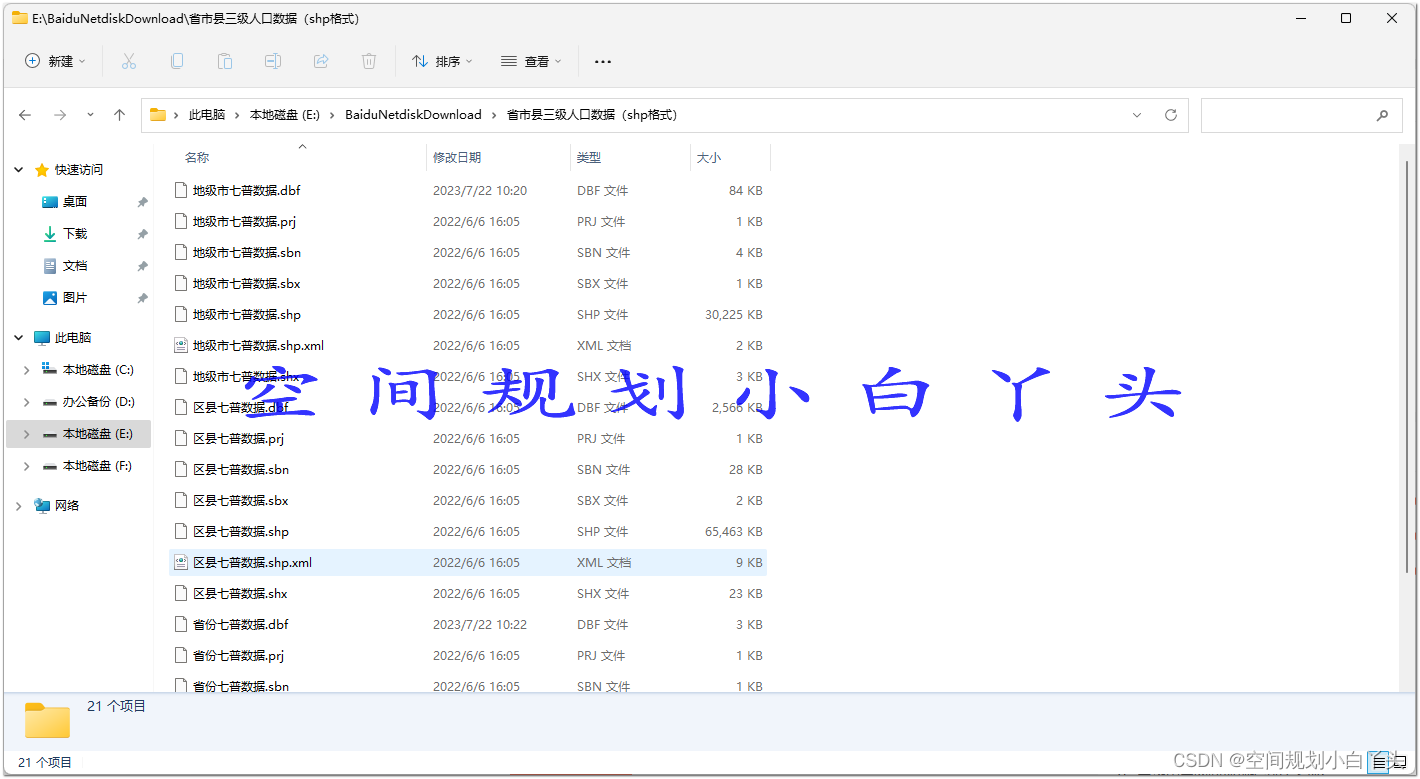Refresh the current folder view
This screenshot has height=779, width=1420.
(1171, 115)
